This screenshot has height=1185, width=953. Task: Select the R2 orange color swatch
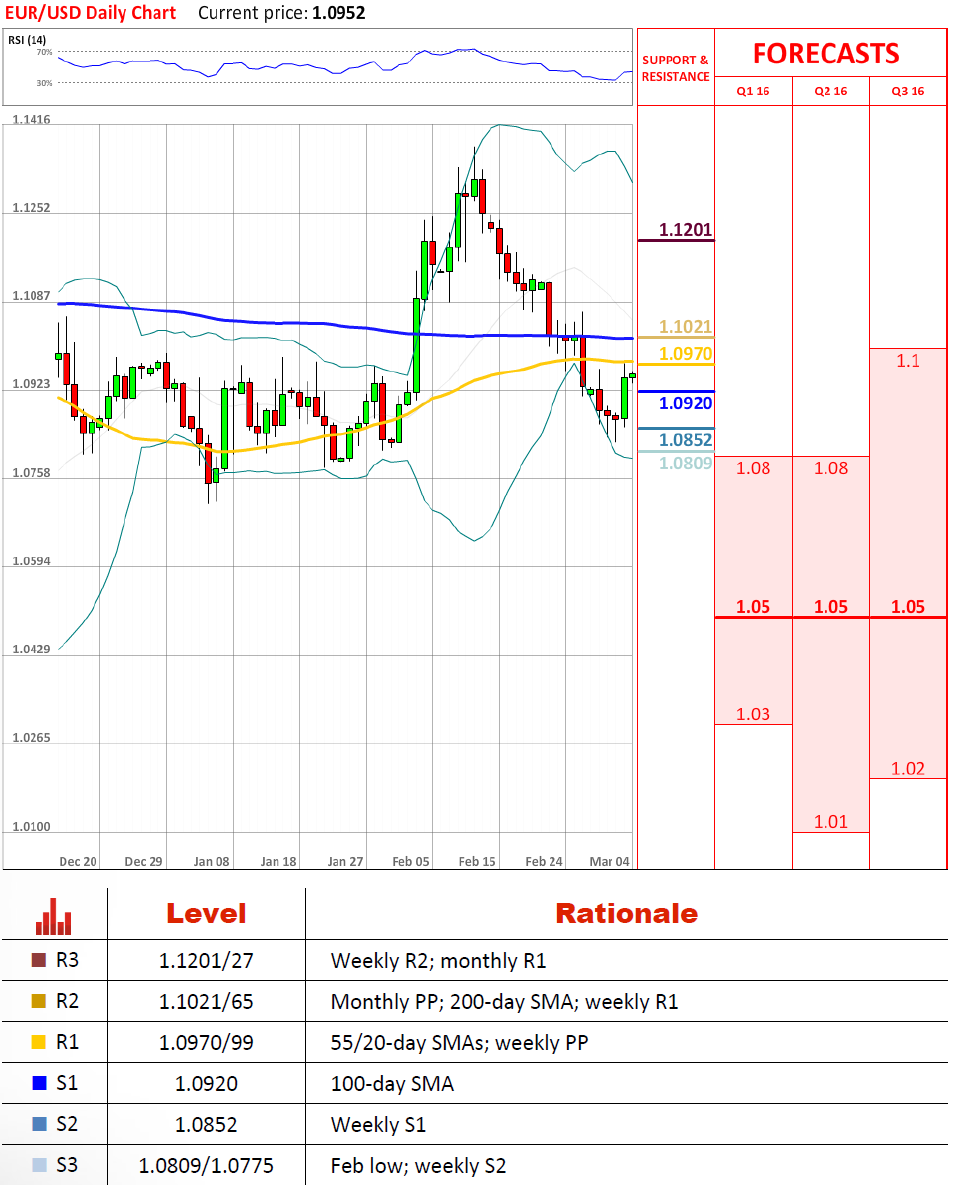[39, 1001]
